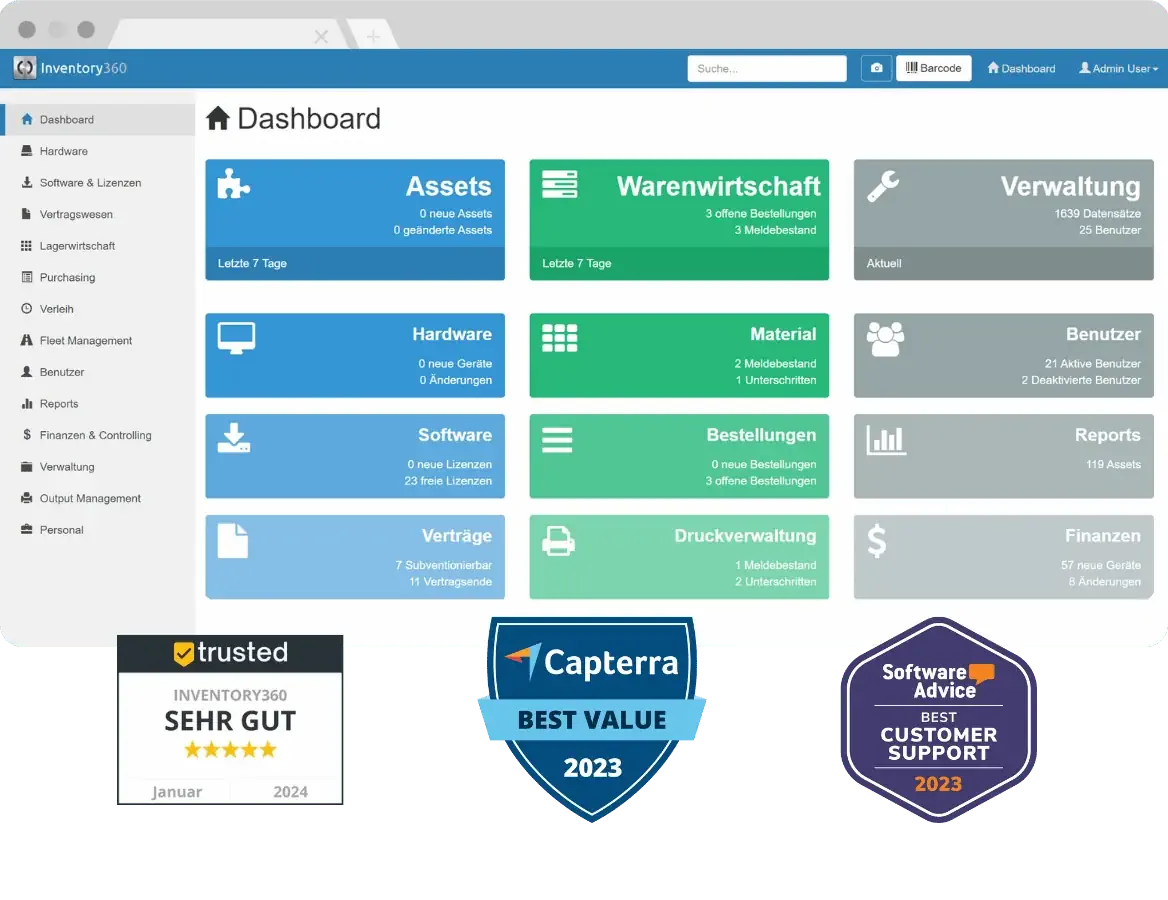Viewport: 1168px width, 900px height.
Task: Click the dollar icon on Finanzen tile
Action: [x=876, y=541]
